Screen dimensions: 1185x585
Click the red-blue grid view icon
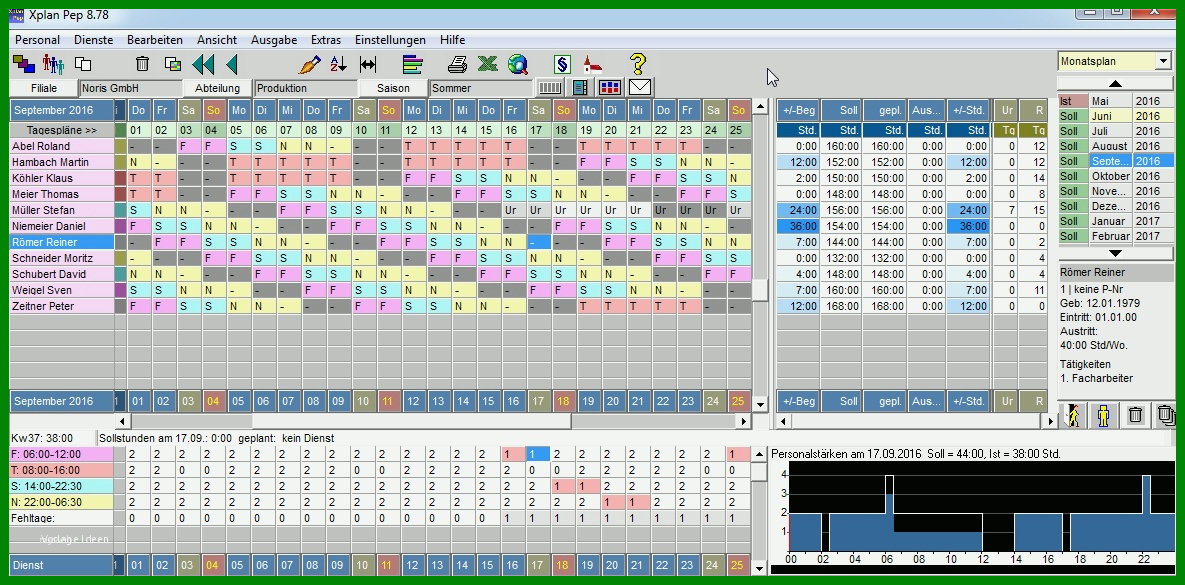pos(609,88)
